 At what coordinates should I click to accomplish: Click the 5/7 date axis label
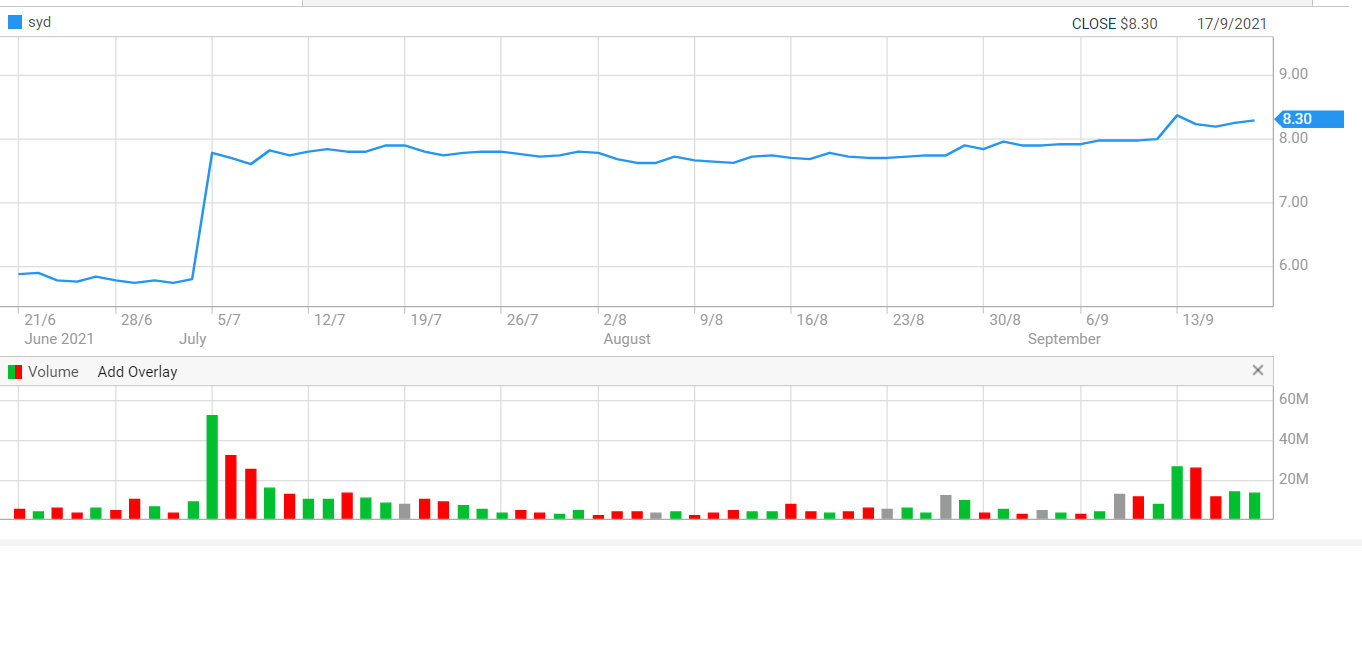[229, 320]
